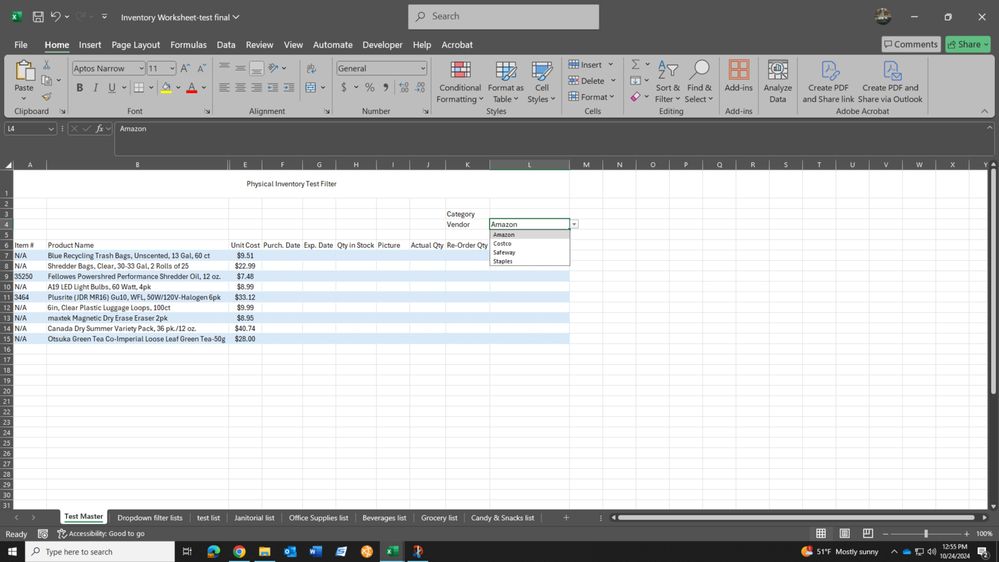Click the Comma Style icon
This screenshot has width=999, height=562.
[x=385, y=88]
